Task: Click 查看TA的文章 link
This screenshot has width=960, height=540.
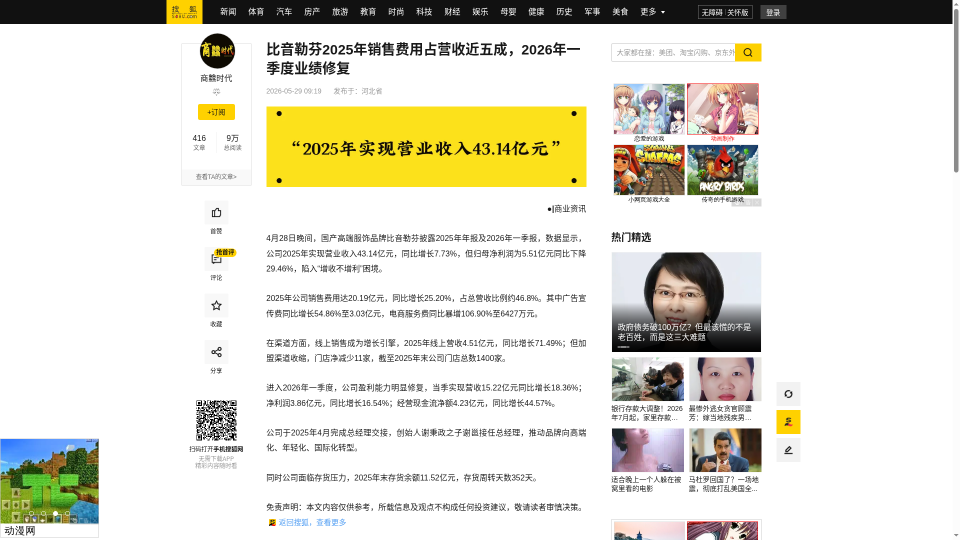Action: point(216,177)
